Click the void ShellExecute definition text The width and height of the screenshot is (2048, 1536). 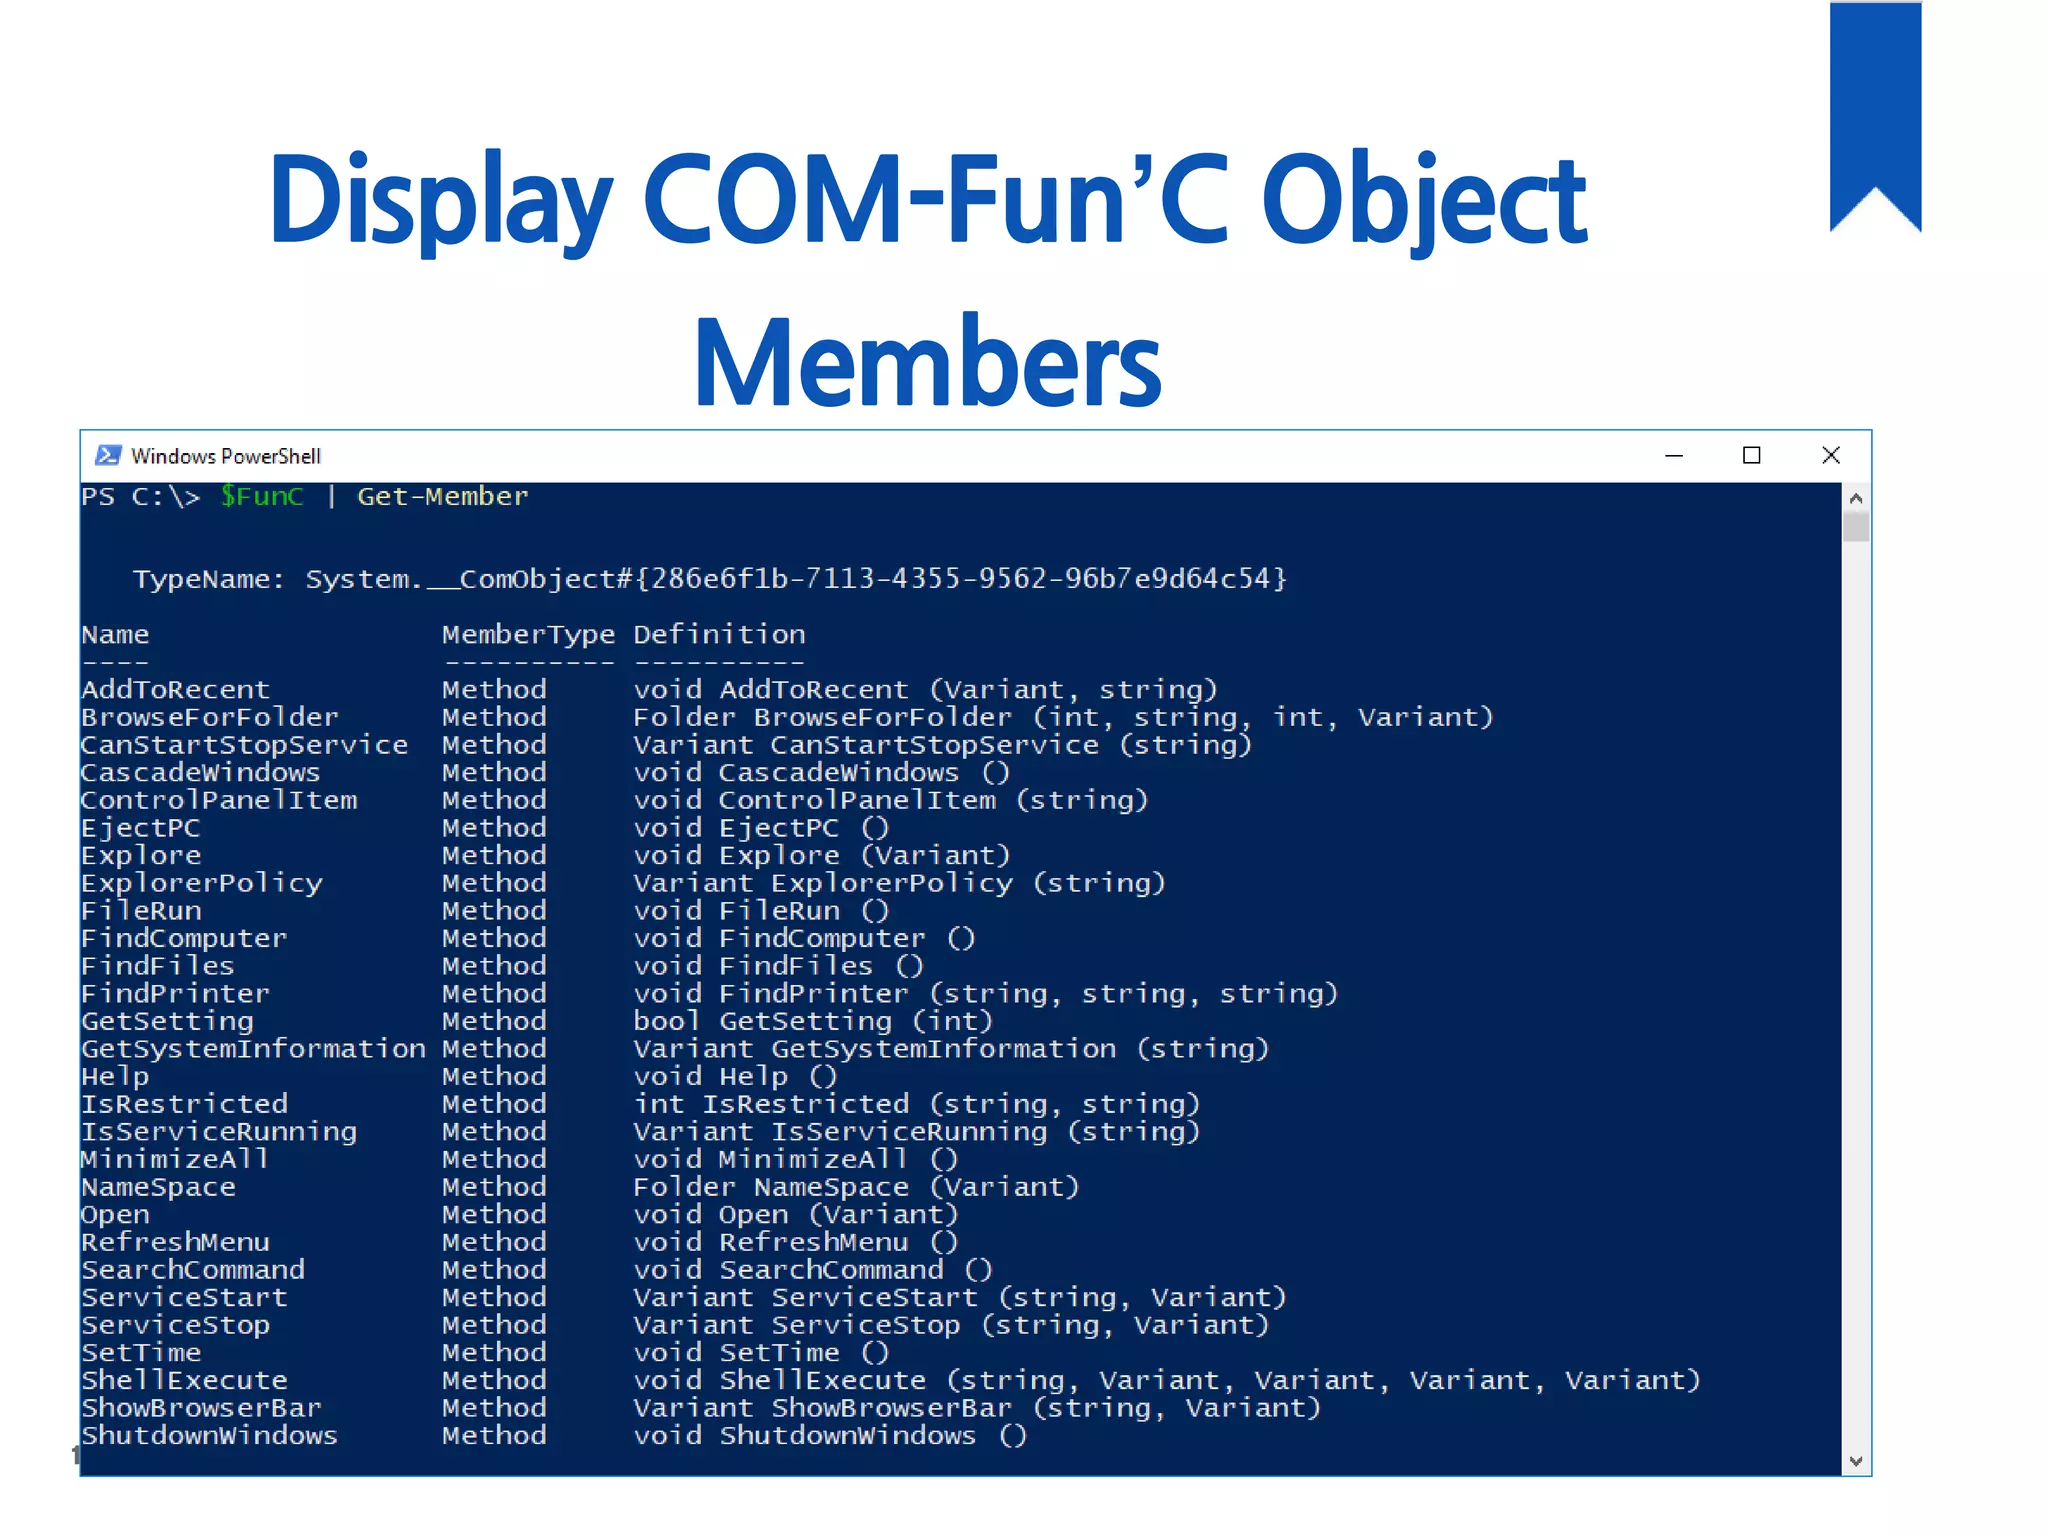click(x=1167, y=1381)
